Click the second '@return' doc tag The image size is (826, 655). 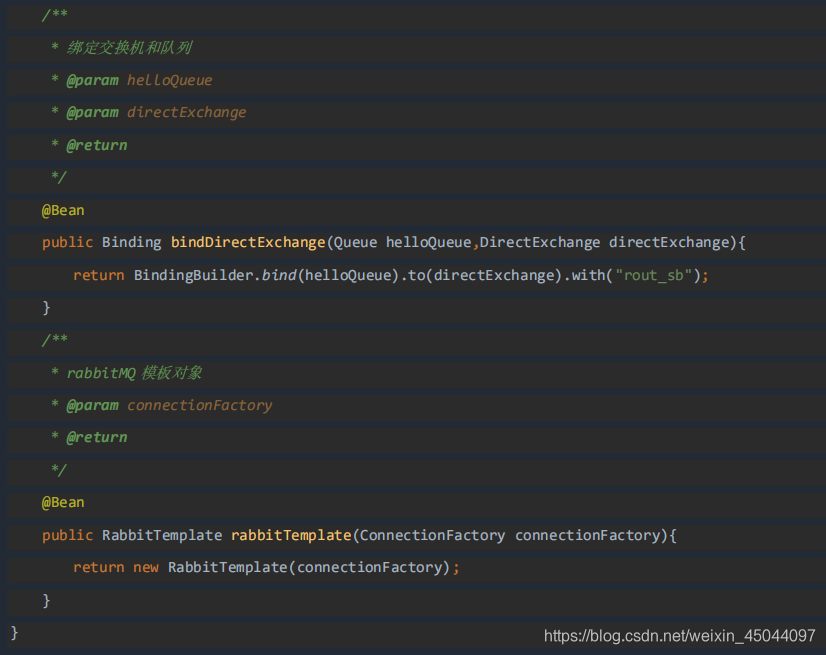coord(96,437)
